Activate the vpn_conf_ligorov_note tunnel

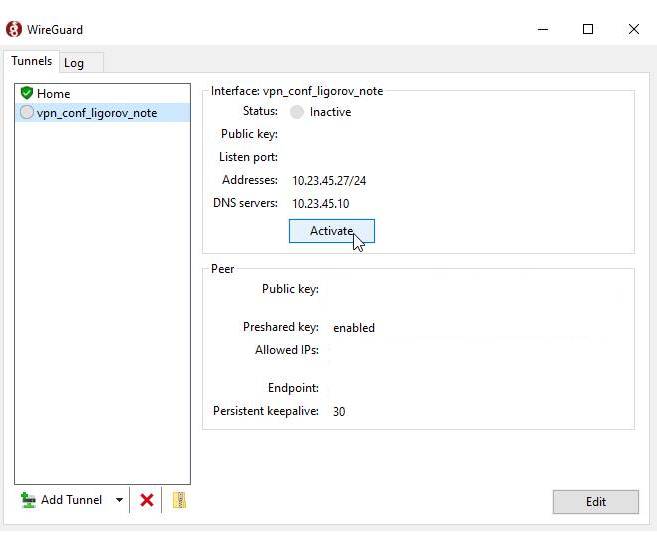pyautogui.click(x=332, y=231)
